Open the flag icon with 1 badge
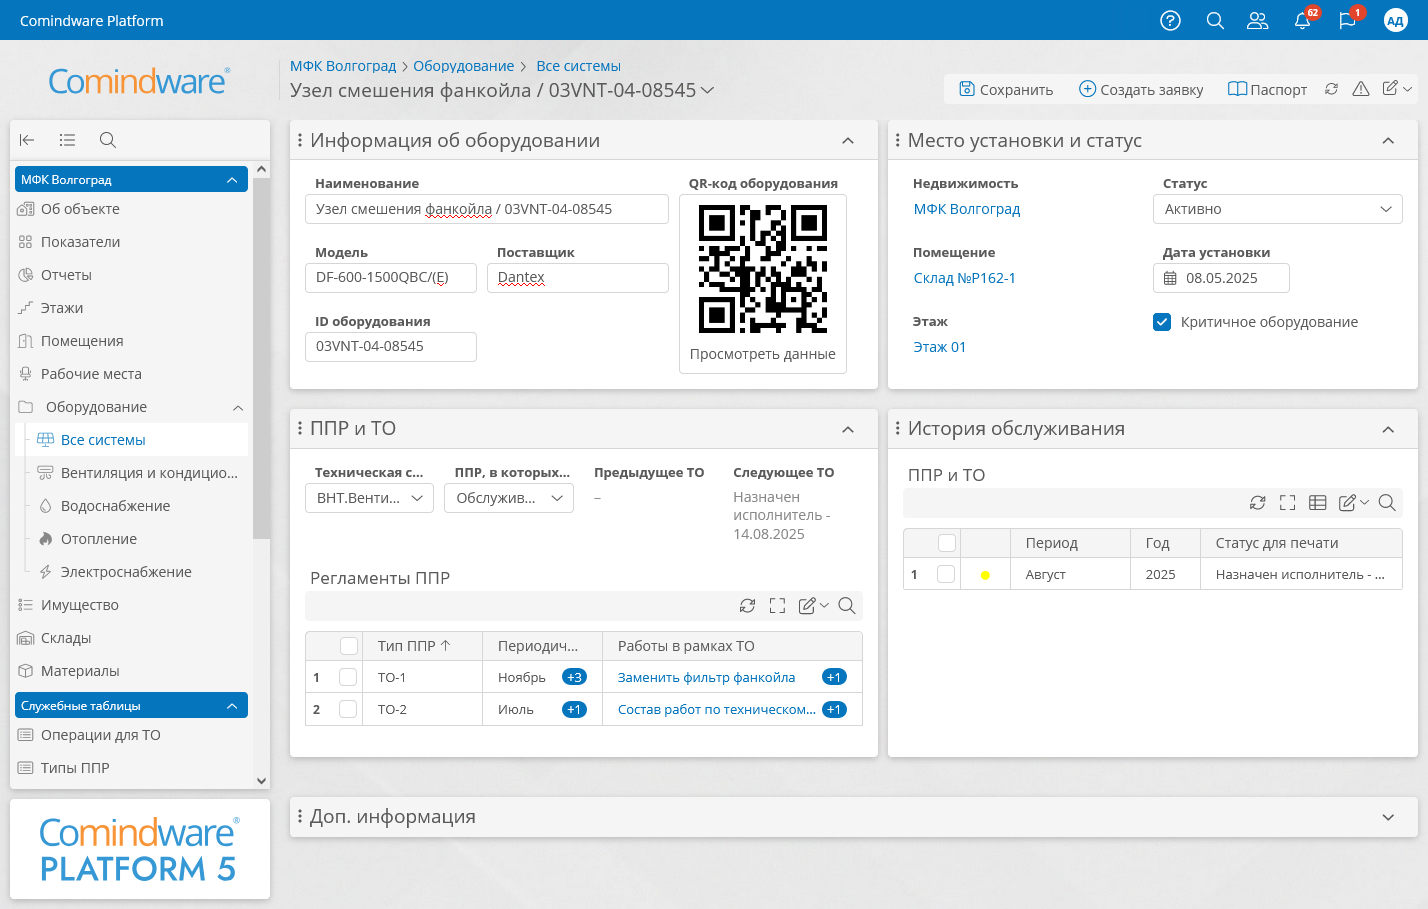This screenshot has height=909, width=1428. coord(1347,21)
